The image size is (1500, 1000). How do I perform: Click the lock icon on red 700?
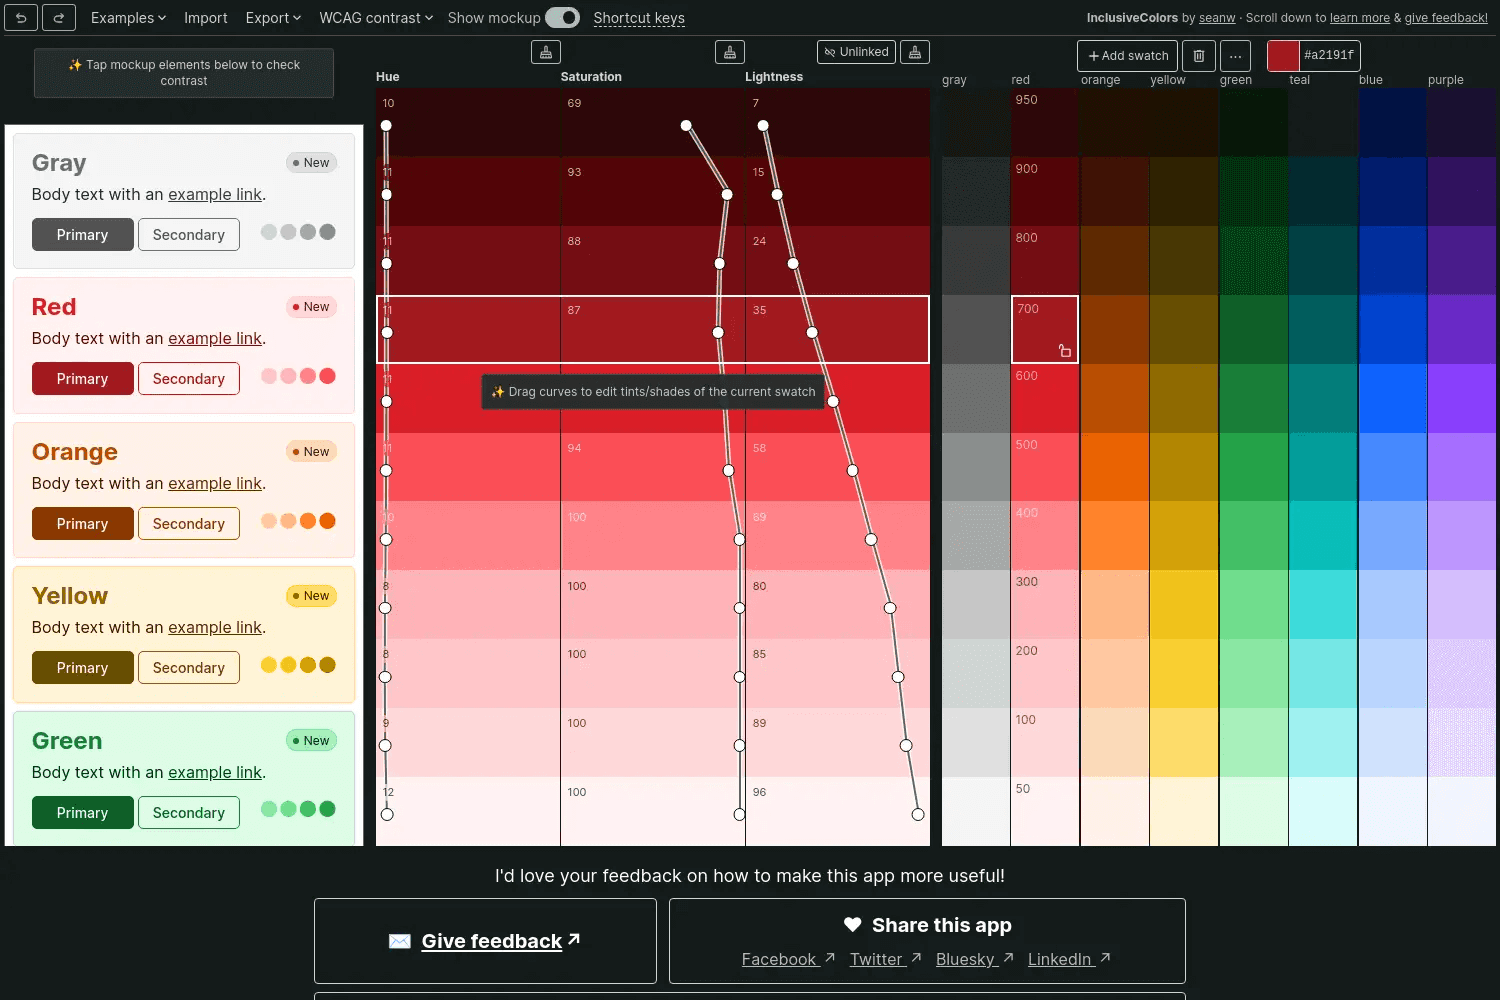(1065, 351)
